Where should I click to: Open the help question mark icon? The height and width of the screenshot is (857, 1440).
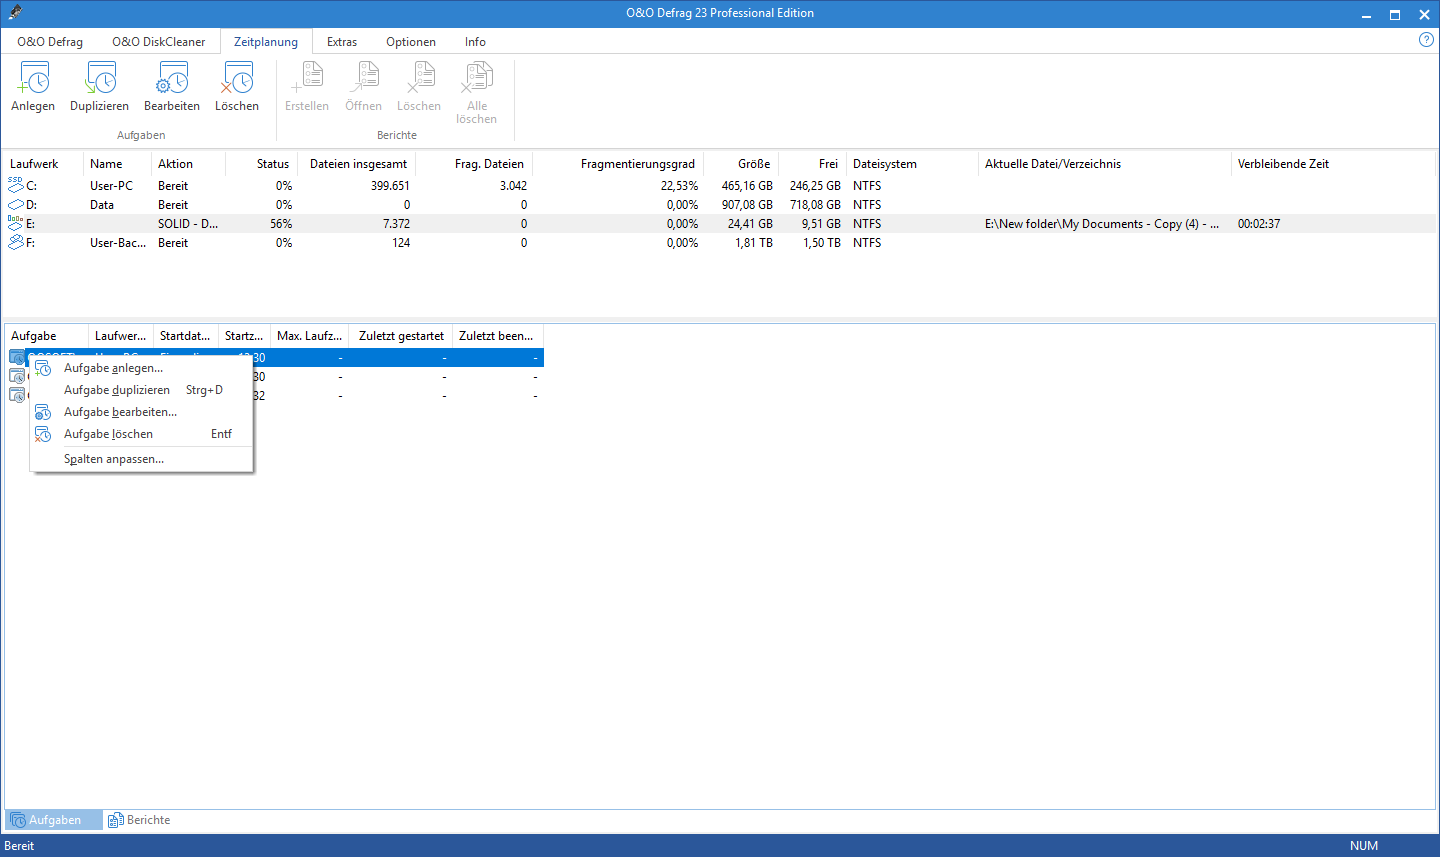(1427, 40)
